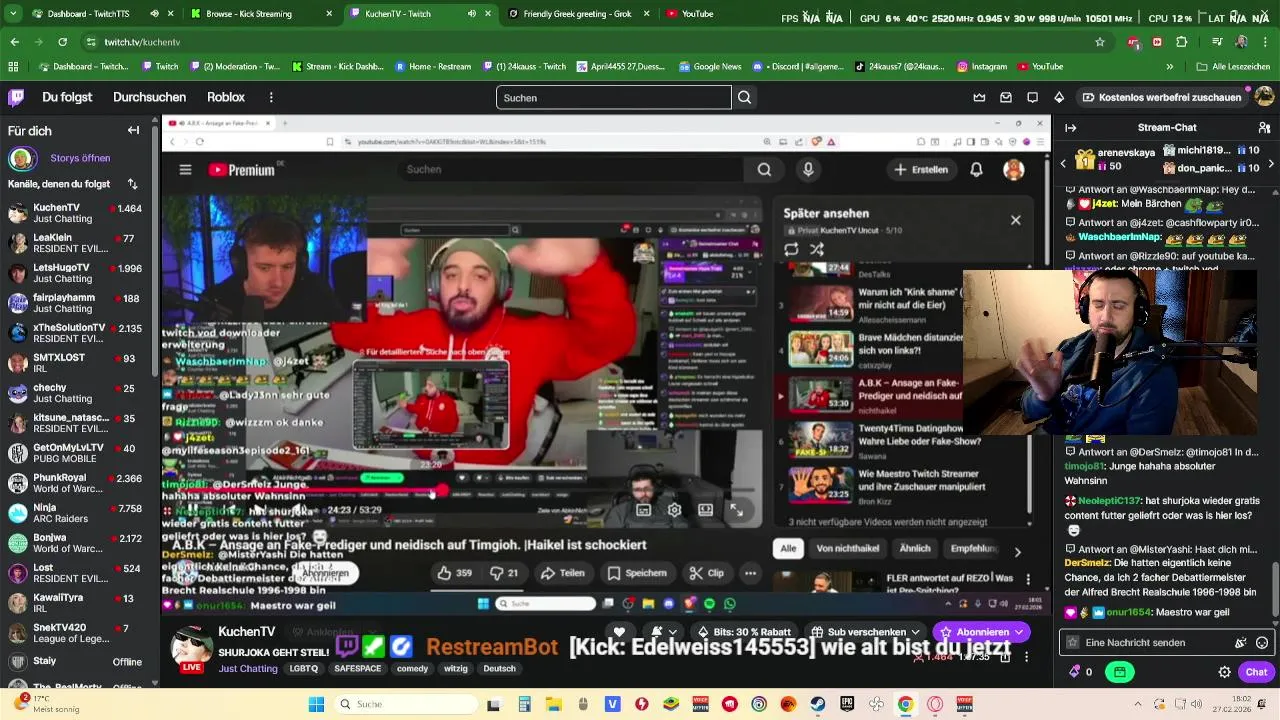Open Roblox in Twitch nav
The width and height of the screenshot is (1280, 720).
[226, 97]
